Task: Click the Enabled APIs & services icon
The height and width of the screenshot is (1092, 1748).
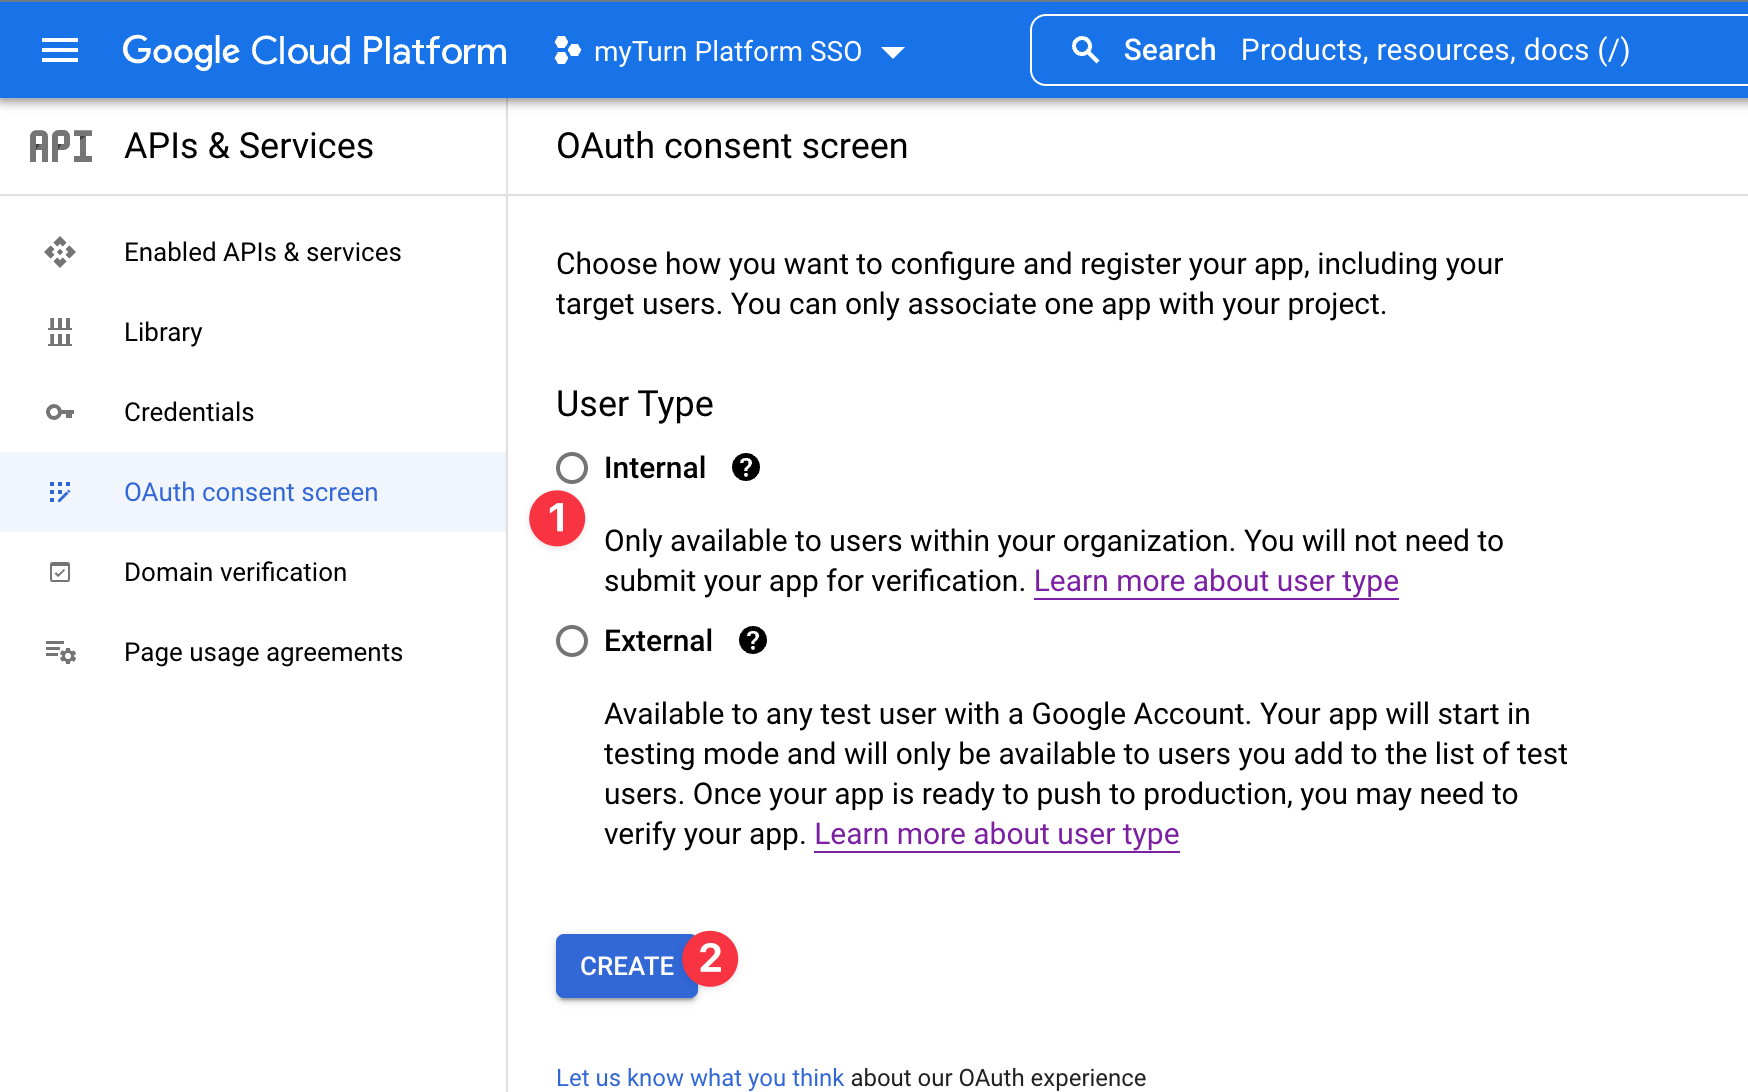Action: [x=60, y=252]
